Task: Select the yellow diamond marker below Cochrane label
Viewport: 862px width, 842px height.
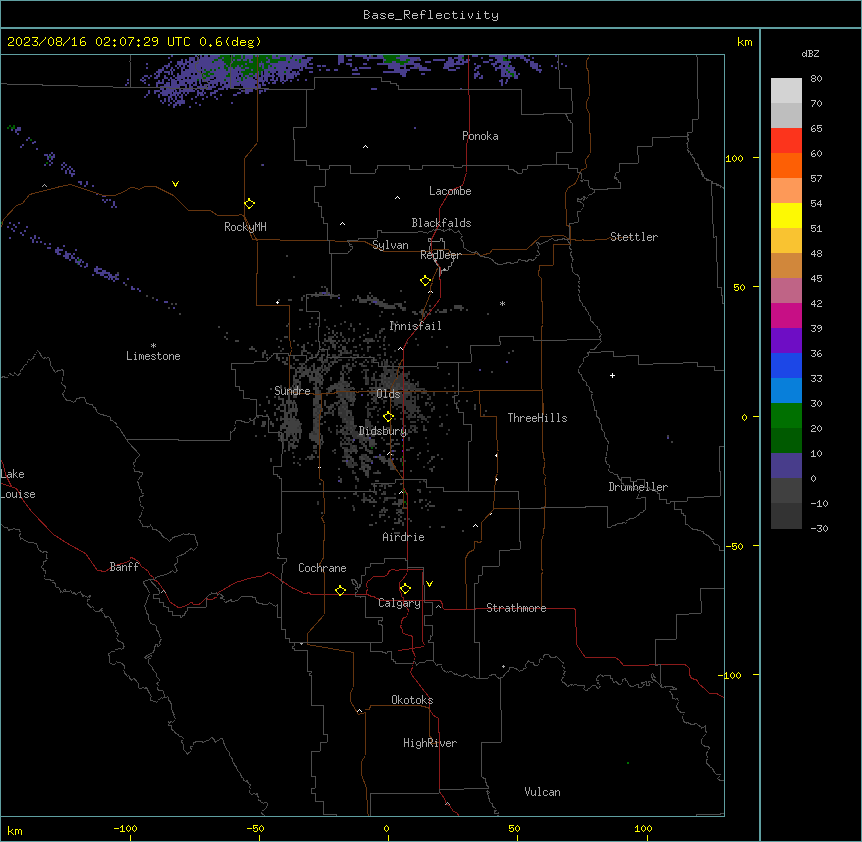Action: coord(340,591)
